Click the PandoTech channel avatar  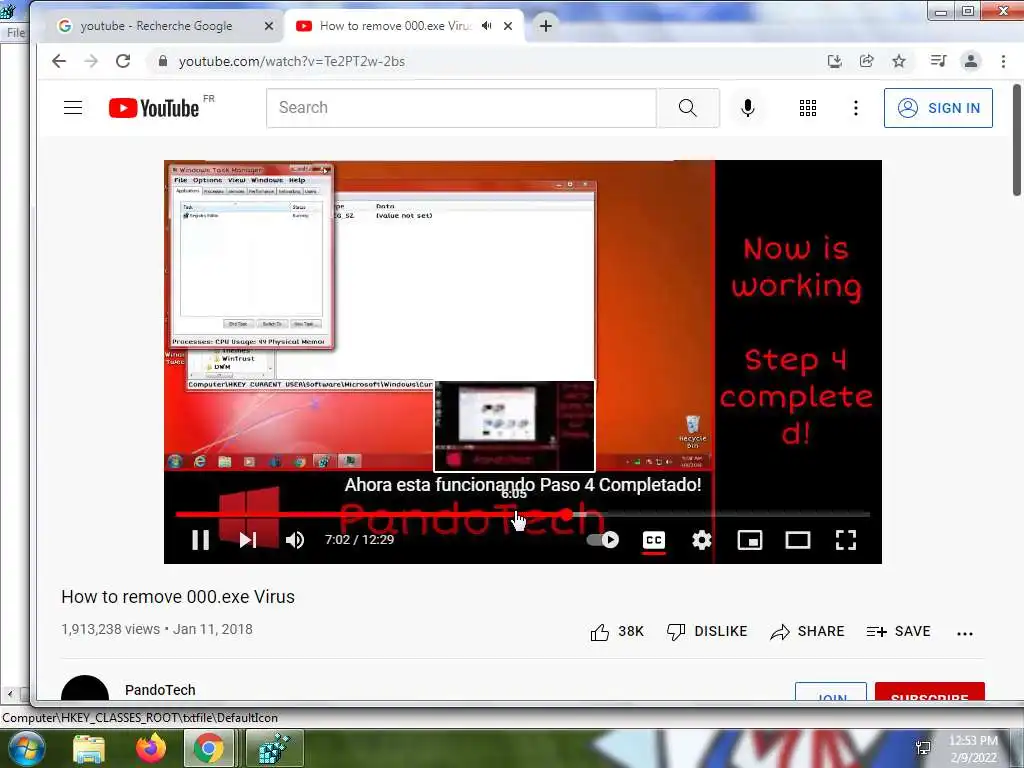pos(85,688)
